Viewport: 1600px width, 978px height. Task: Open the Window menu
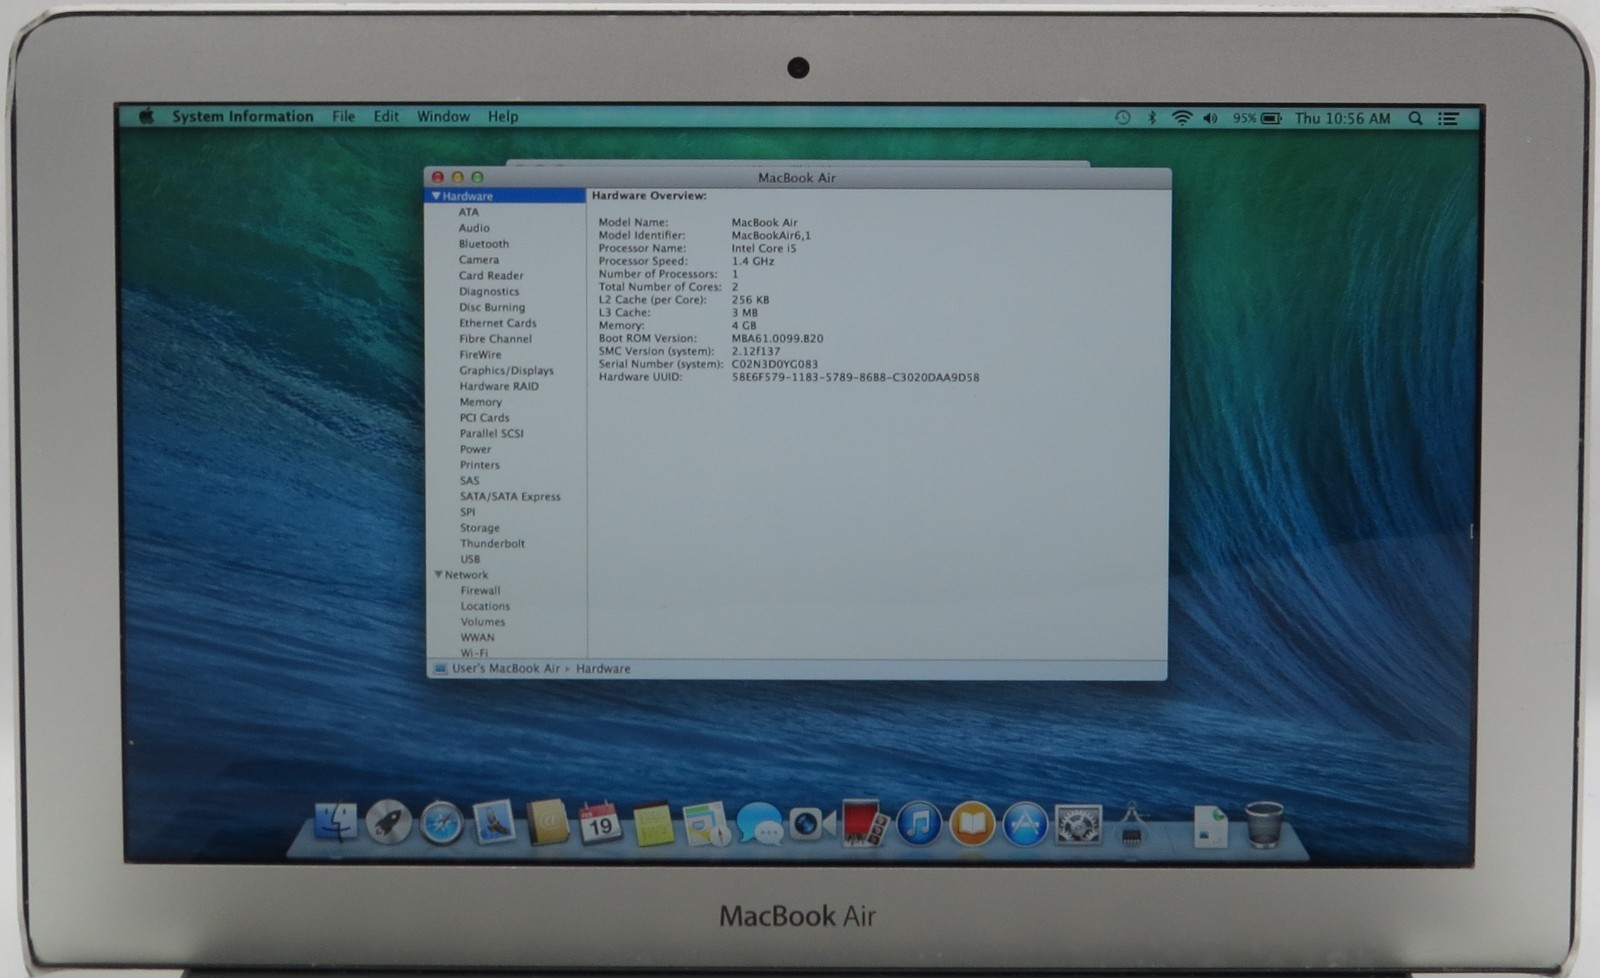click(443, 116)
